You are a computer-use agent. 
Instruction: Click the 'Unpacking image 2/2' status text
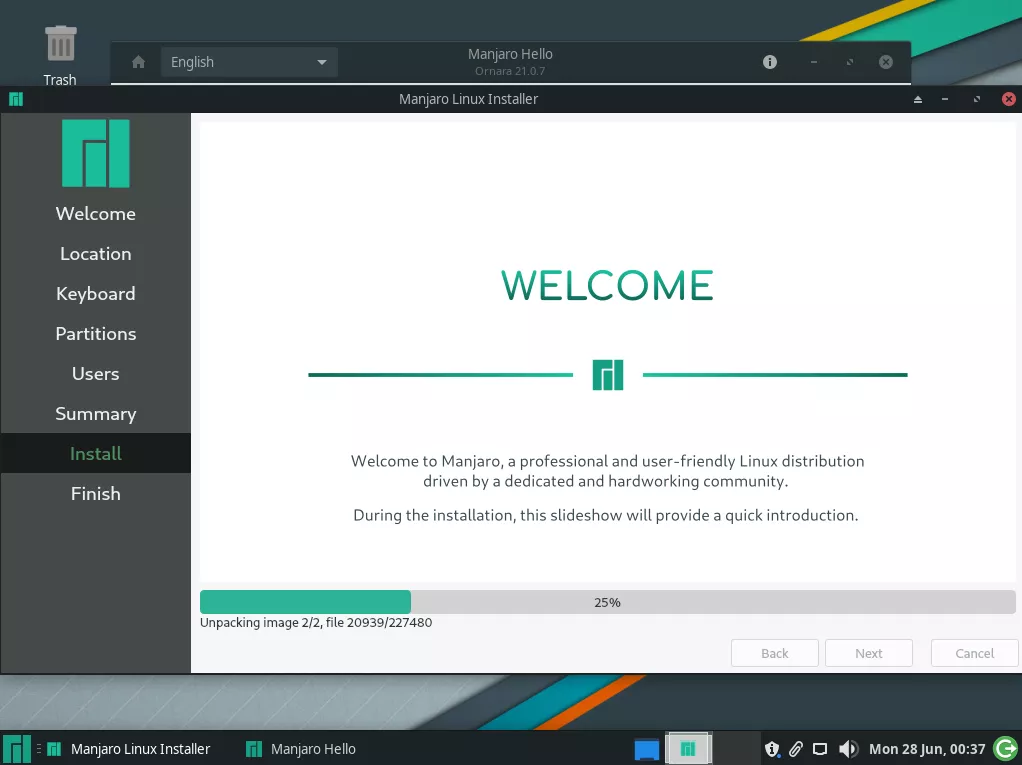(x=315, y=622)
